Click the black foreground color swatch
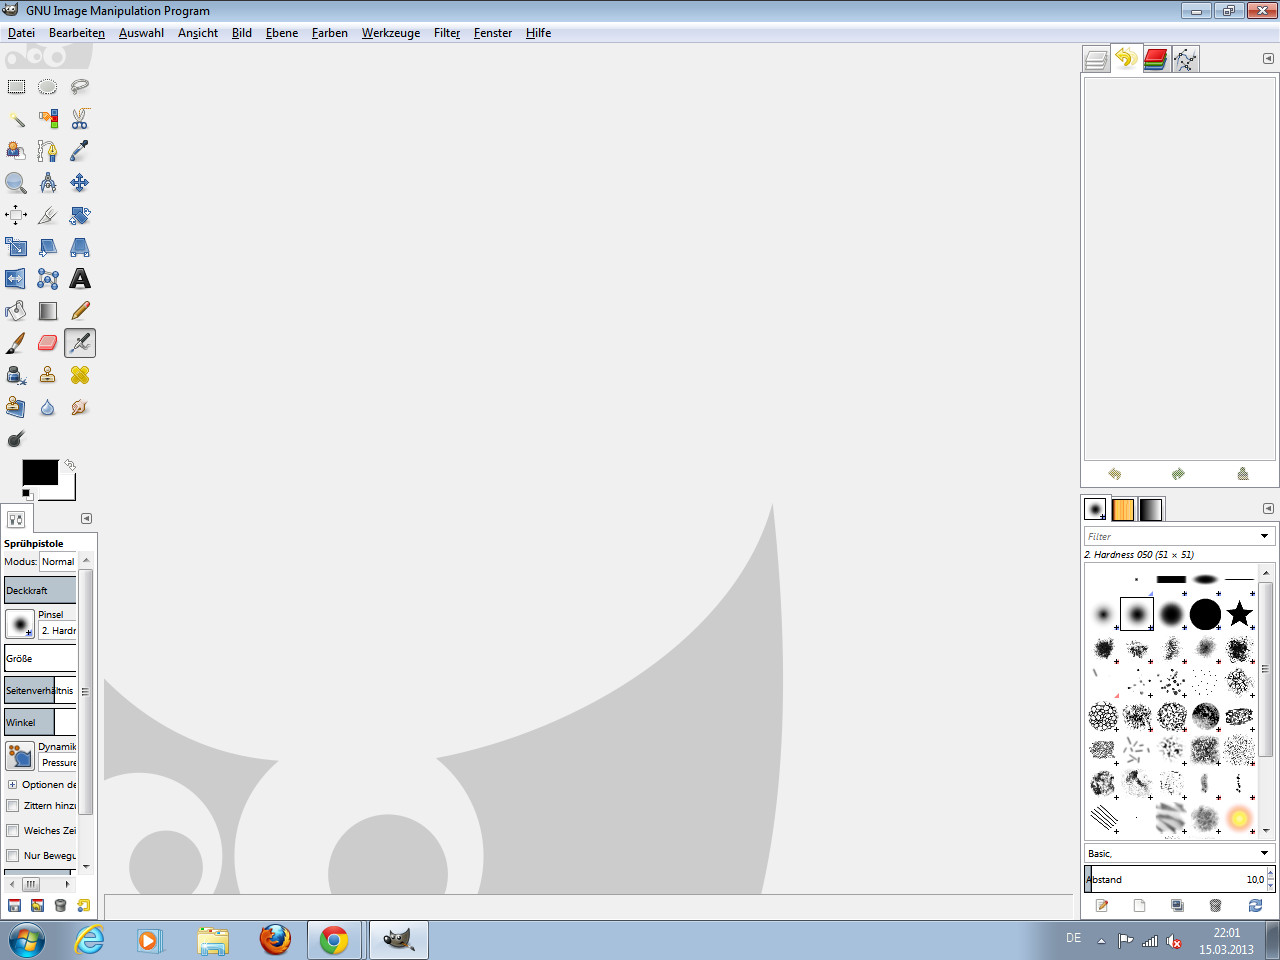 tap(40, 472)
